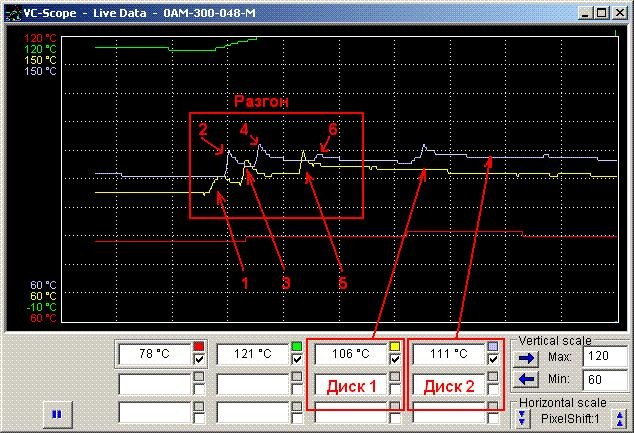Check the empty checkbox directly below 78 °C channel
The height and width of the screenshot is (433, 634).
199,389
